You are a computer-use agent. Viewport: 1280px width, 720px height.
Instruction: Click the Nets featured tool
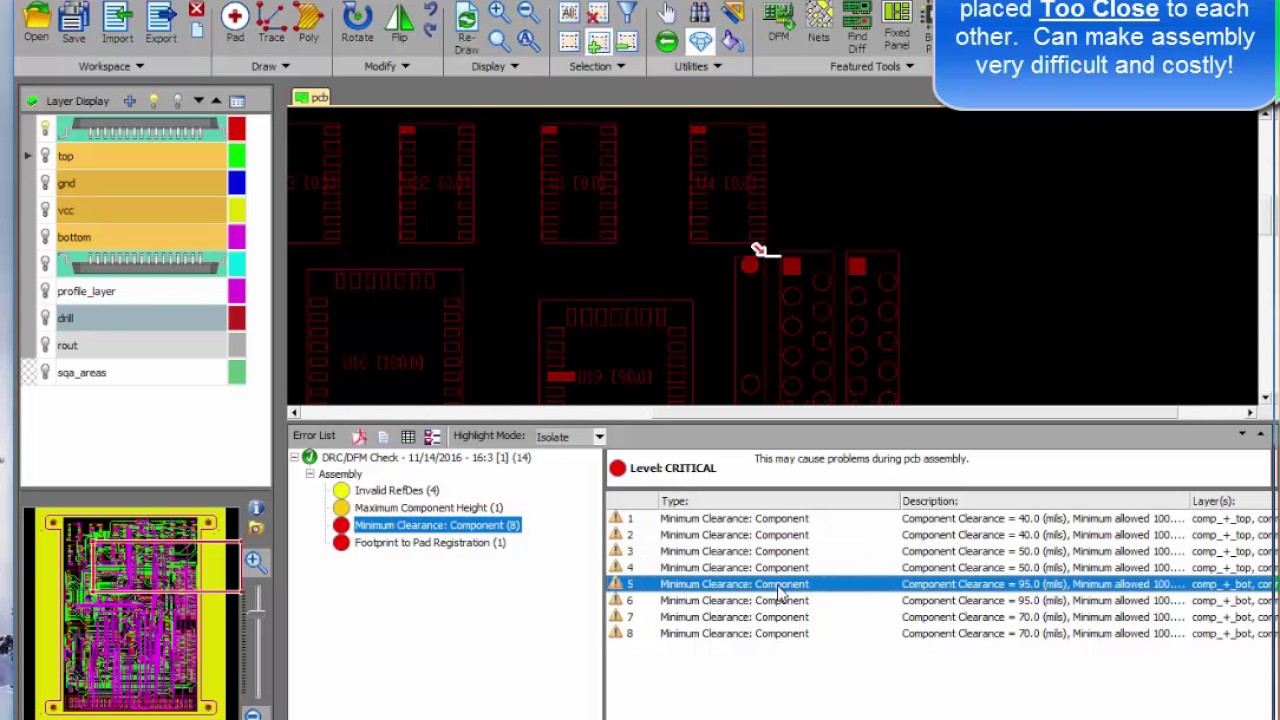click(818, 21)
